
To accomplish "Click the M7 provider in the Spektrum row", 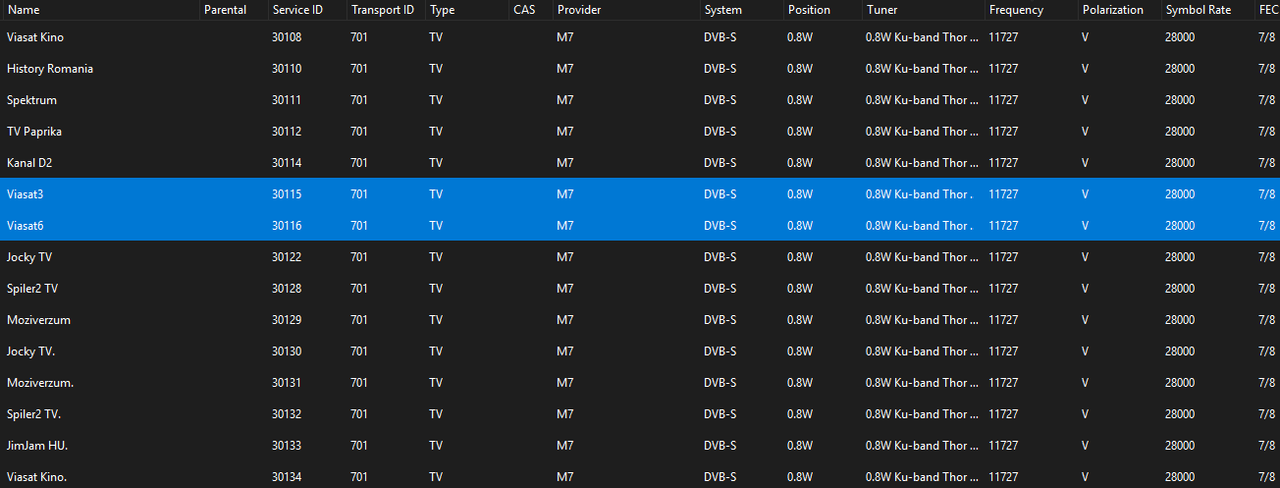I will [565, 100].
